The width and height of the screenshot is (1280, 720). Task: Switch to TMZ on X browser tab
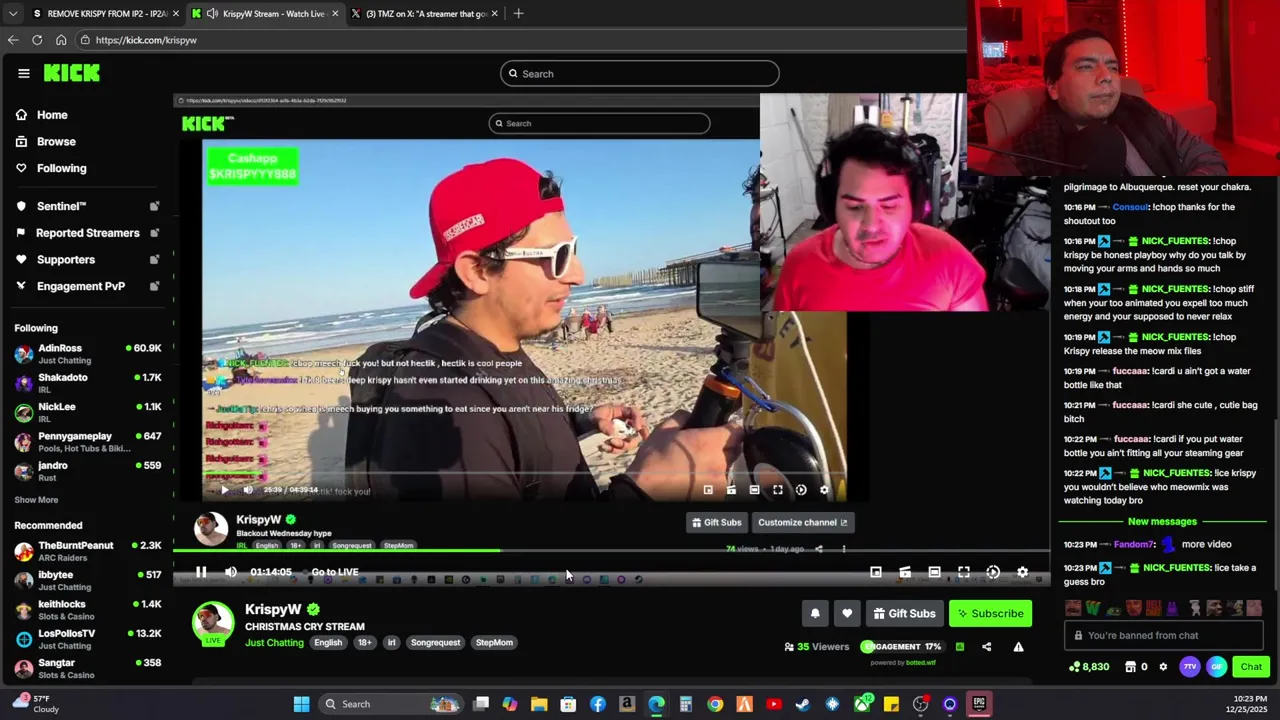coord(425,14)
